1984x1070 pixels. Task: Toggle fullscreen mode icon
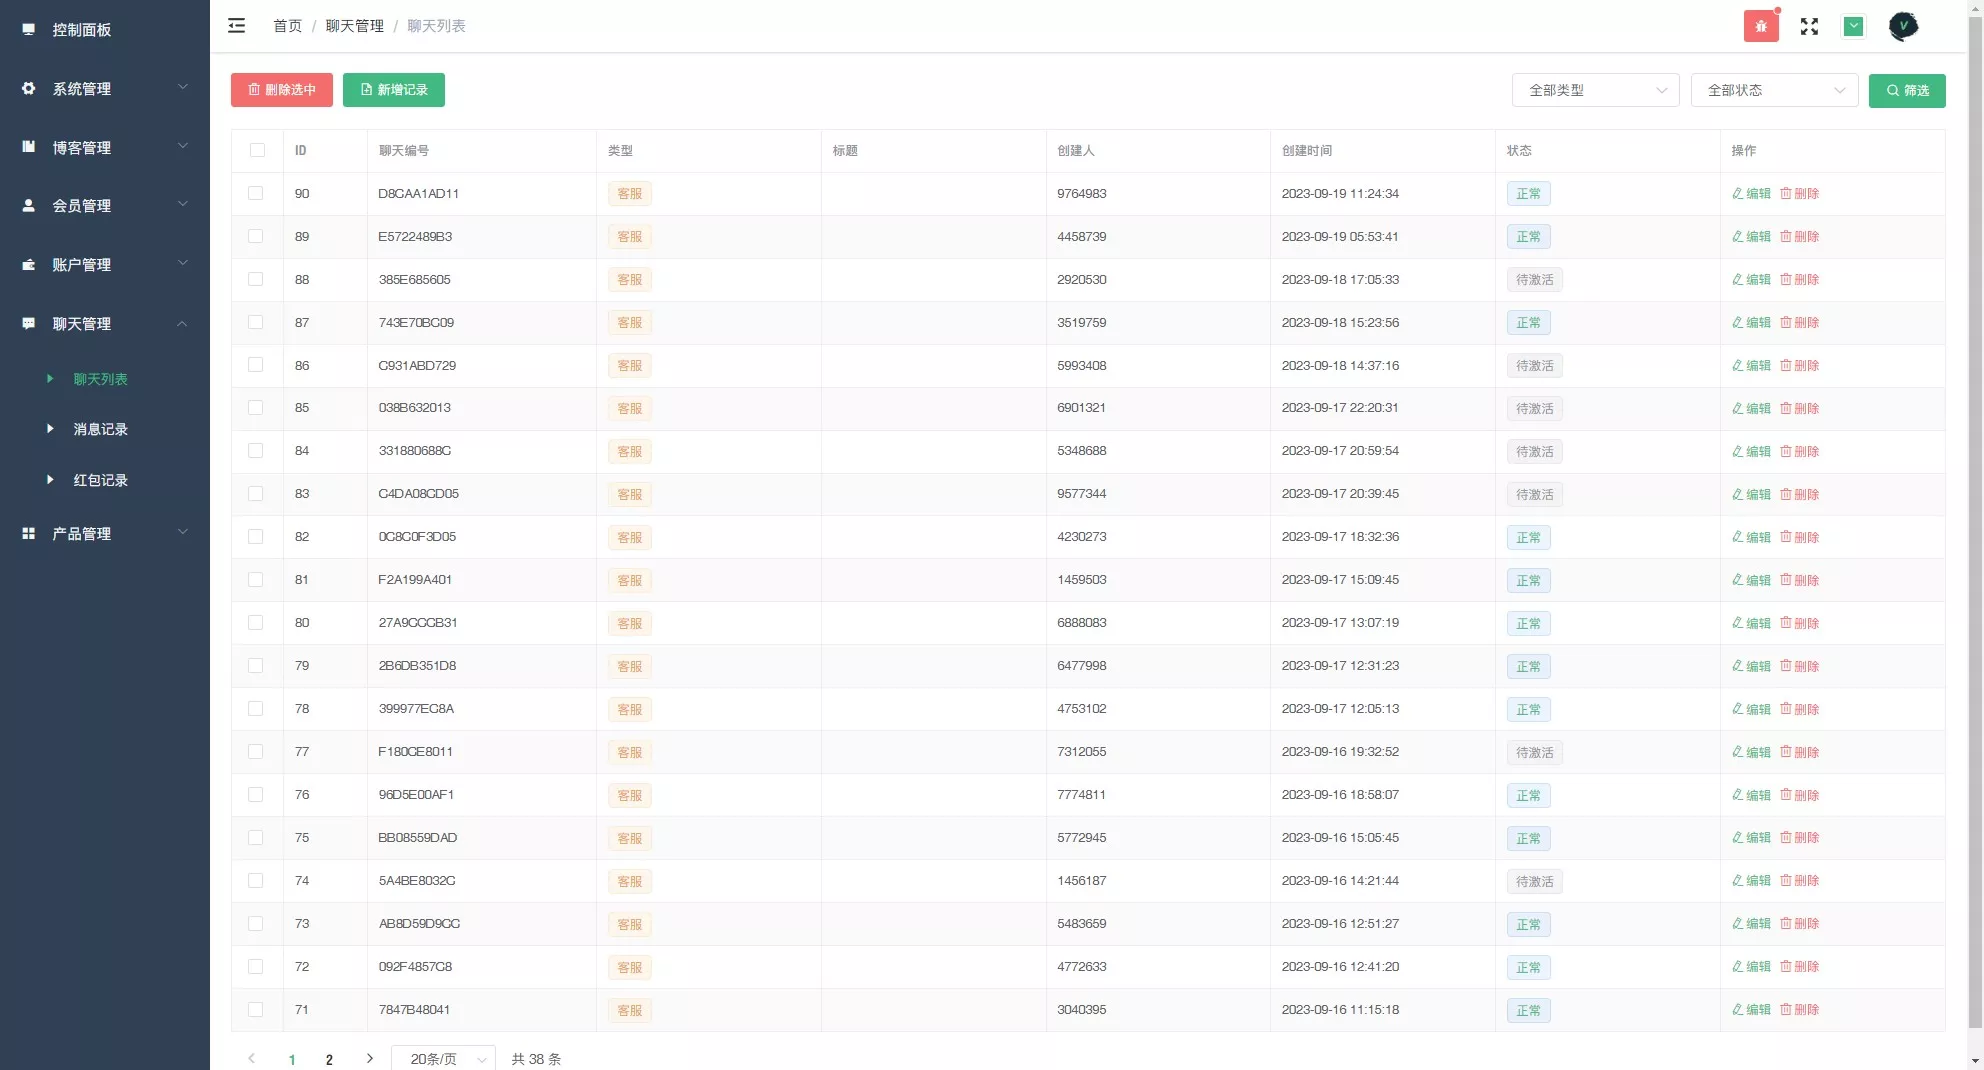coord(1809,26)
